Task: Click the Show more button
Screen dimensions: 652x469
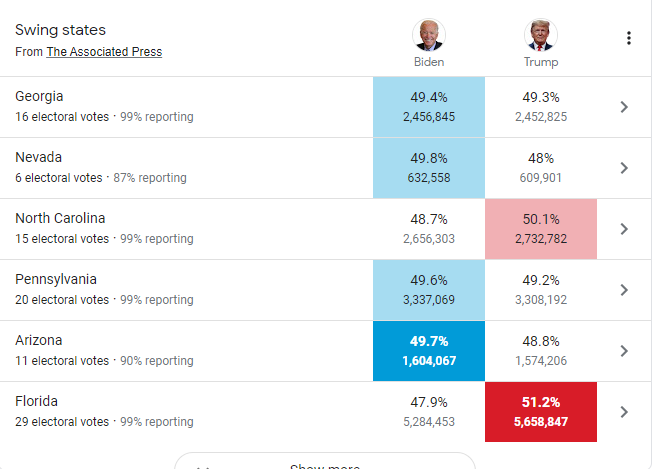Action: 325,462
